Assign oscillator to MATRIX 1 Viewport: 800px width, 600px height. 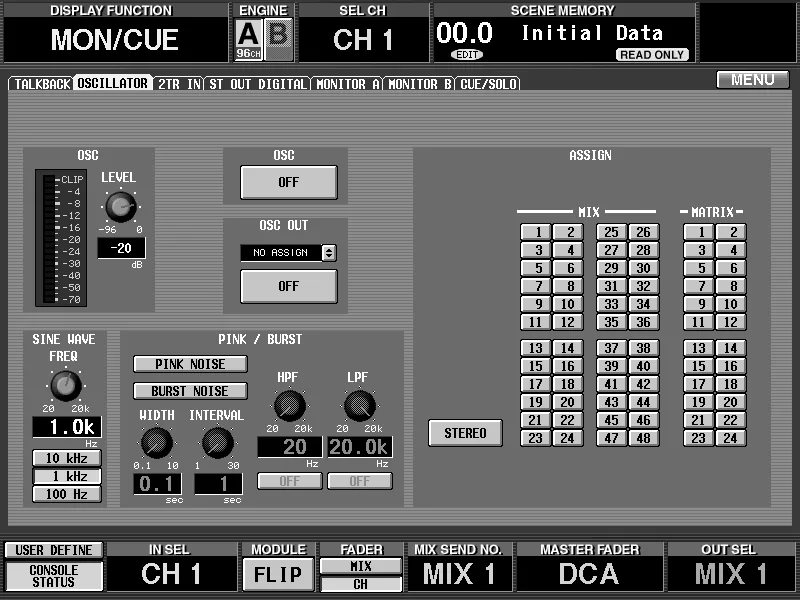pos(698,232)
